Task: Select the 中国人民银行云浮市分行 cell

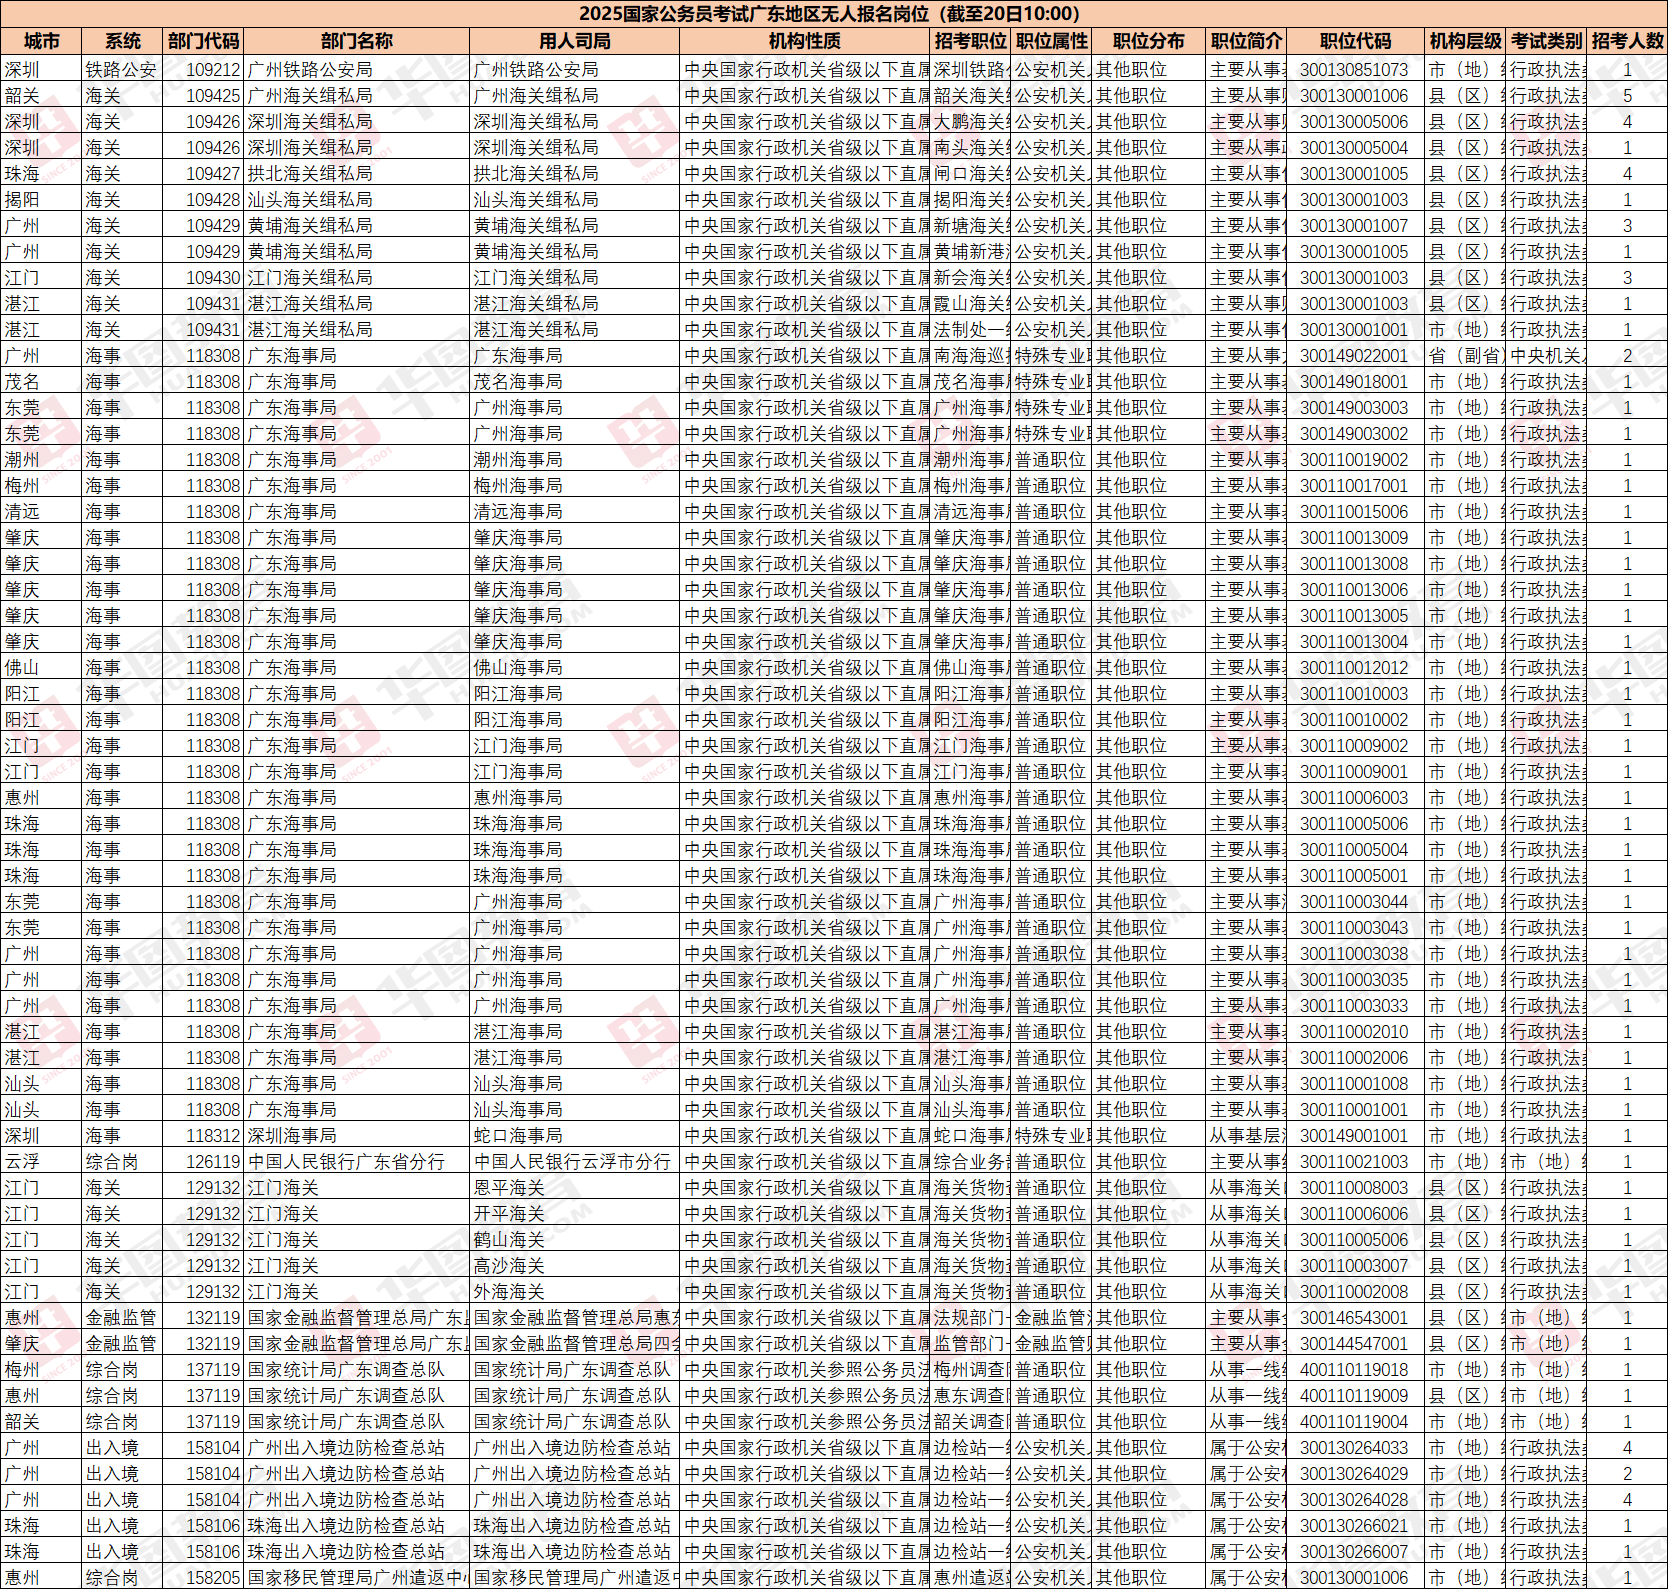Action: [x=572, y=1162]
